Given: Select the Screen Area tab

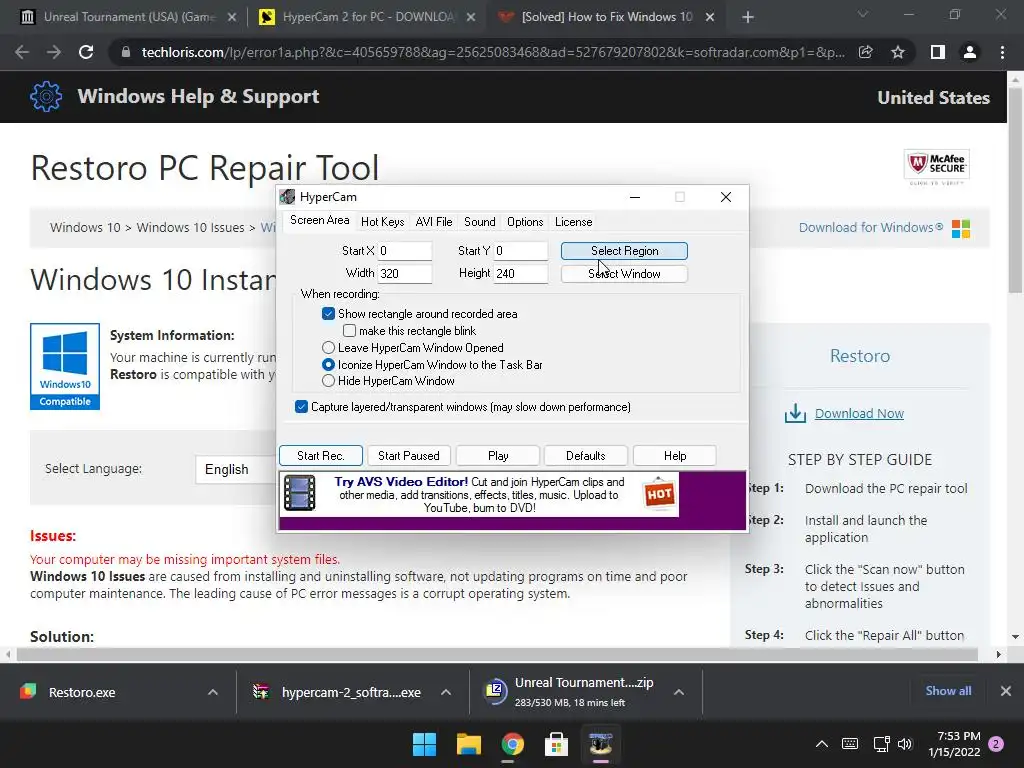Looking at the screenshot, I should click(x=319, y=221).
